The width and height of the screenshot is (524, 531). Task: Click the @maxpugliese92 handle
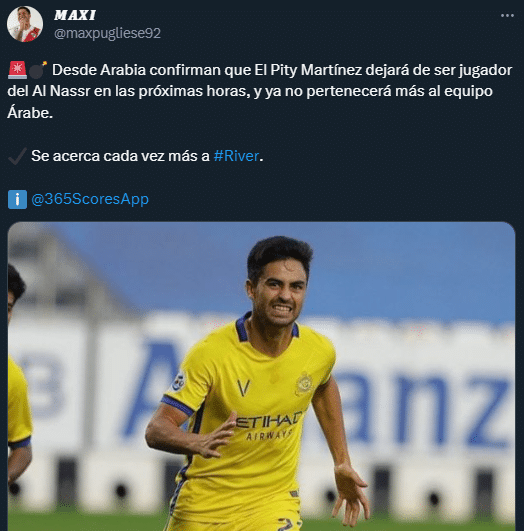107,33
